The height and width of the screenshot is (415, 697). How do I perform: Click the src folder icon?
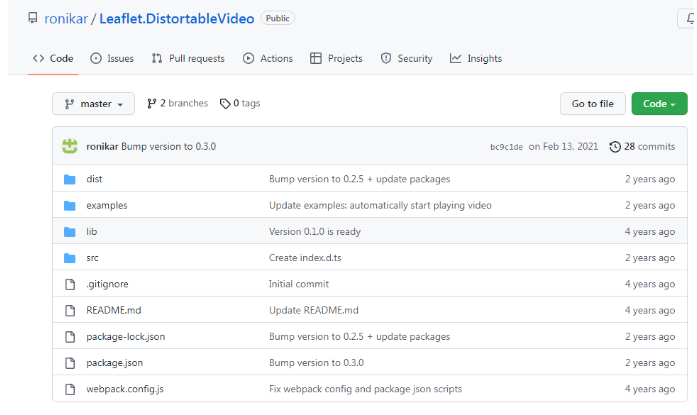70,258
